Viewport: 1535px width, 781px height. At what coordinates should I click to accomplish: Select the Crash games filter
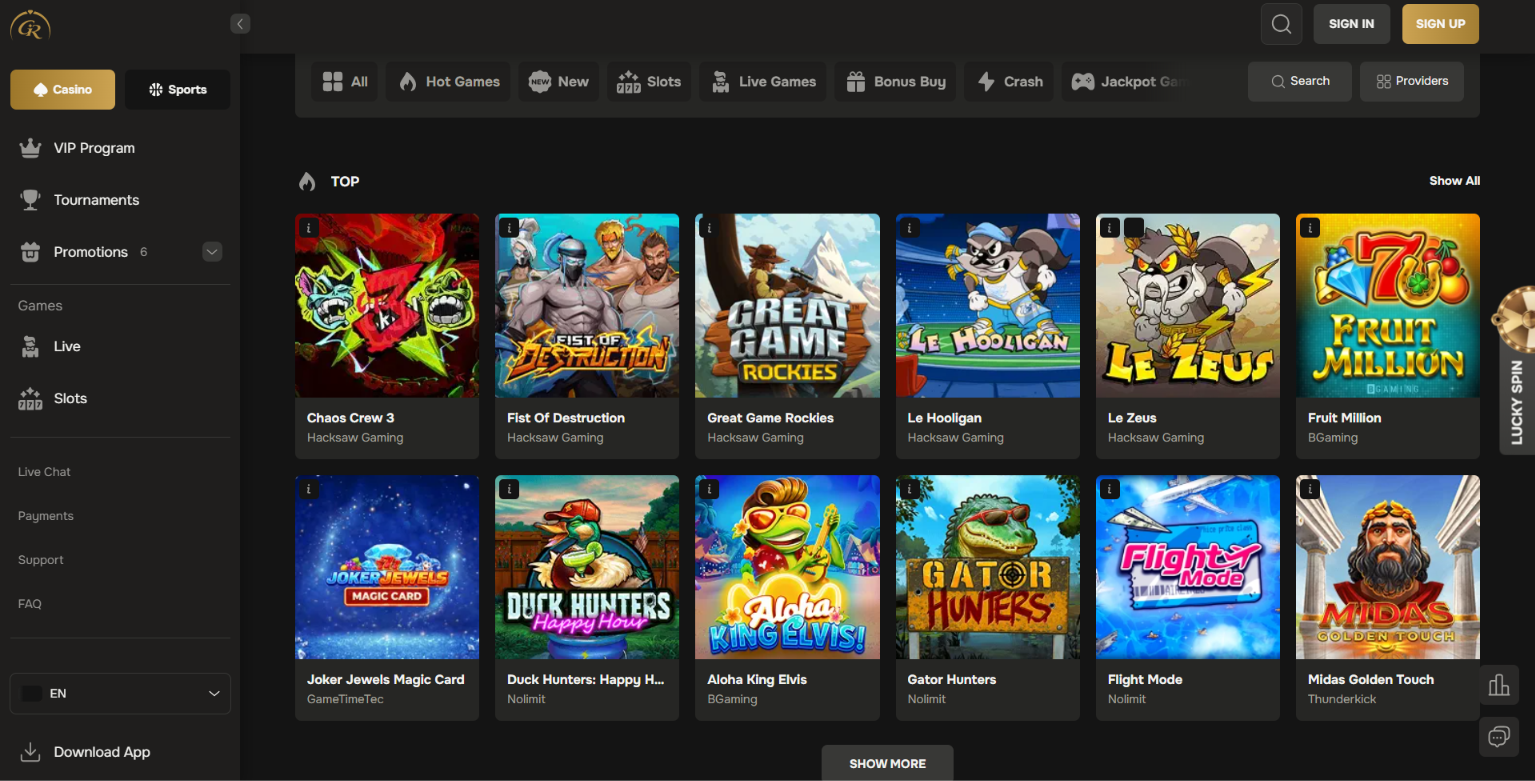tap(1009, 82)
